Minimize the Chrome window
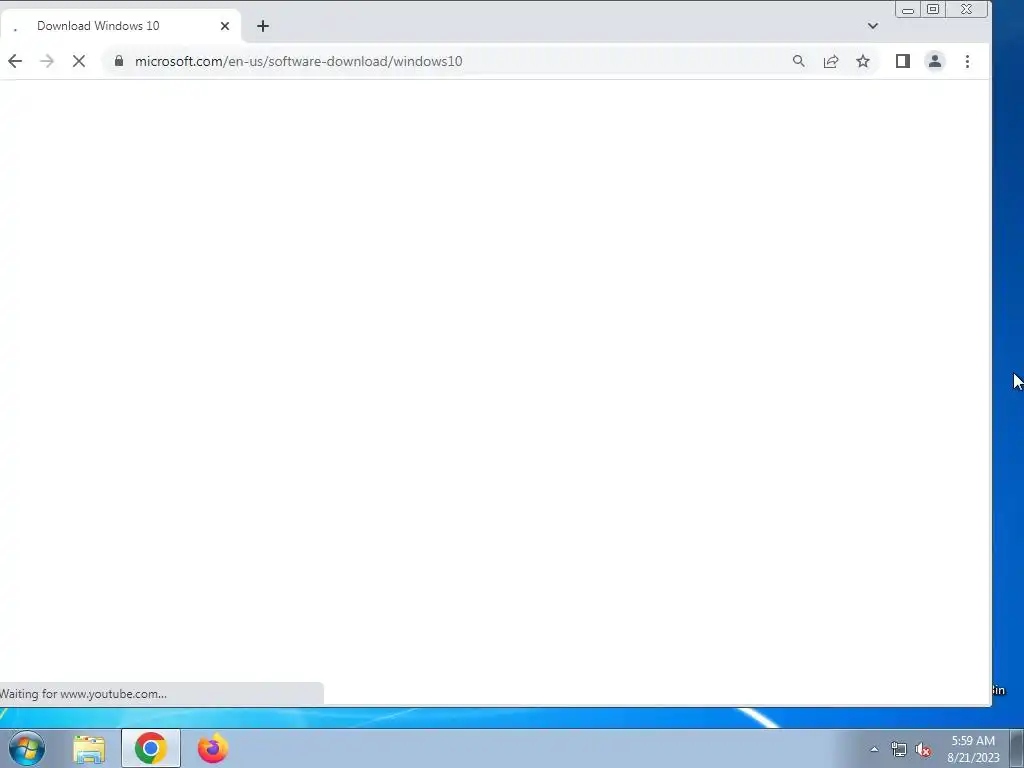 pyautogui.click(x=908, y=9)
